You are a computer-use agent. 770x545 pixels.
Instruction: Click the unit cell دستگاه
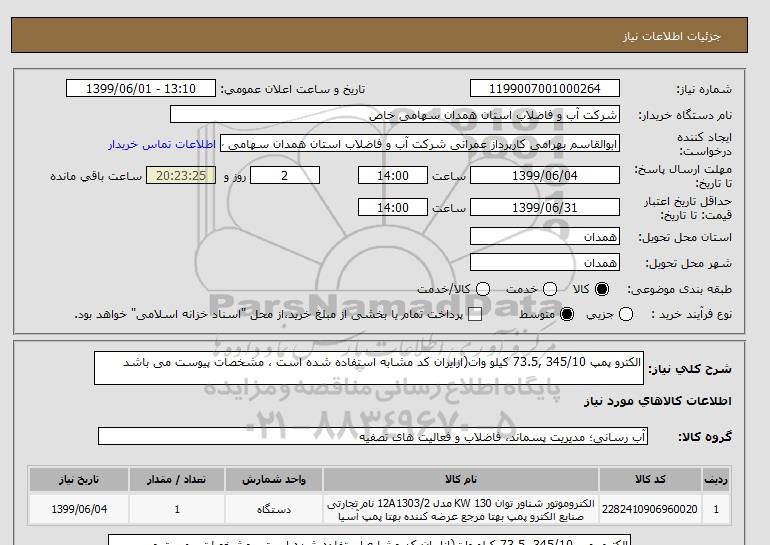pos(274,509)
